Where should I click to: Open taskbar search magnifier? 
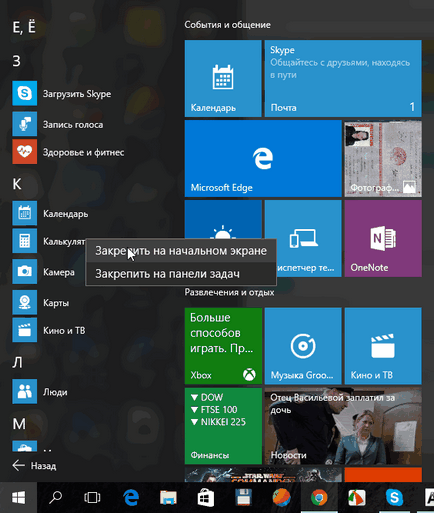(x=55, y=498)
